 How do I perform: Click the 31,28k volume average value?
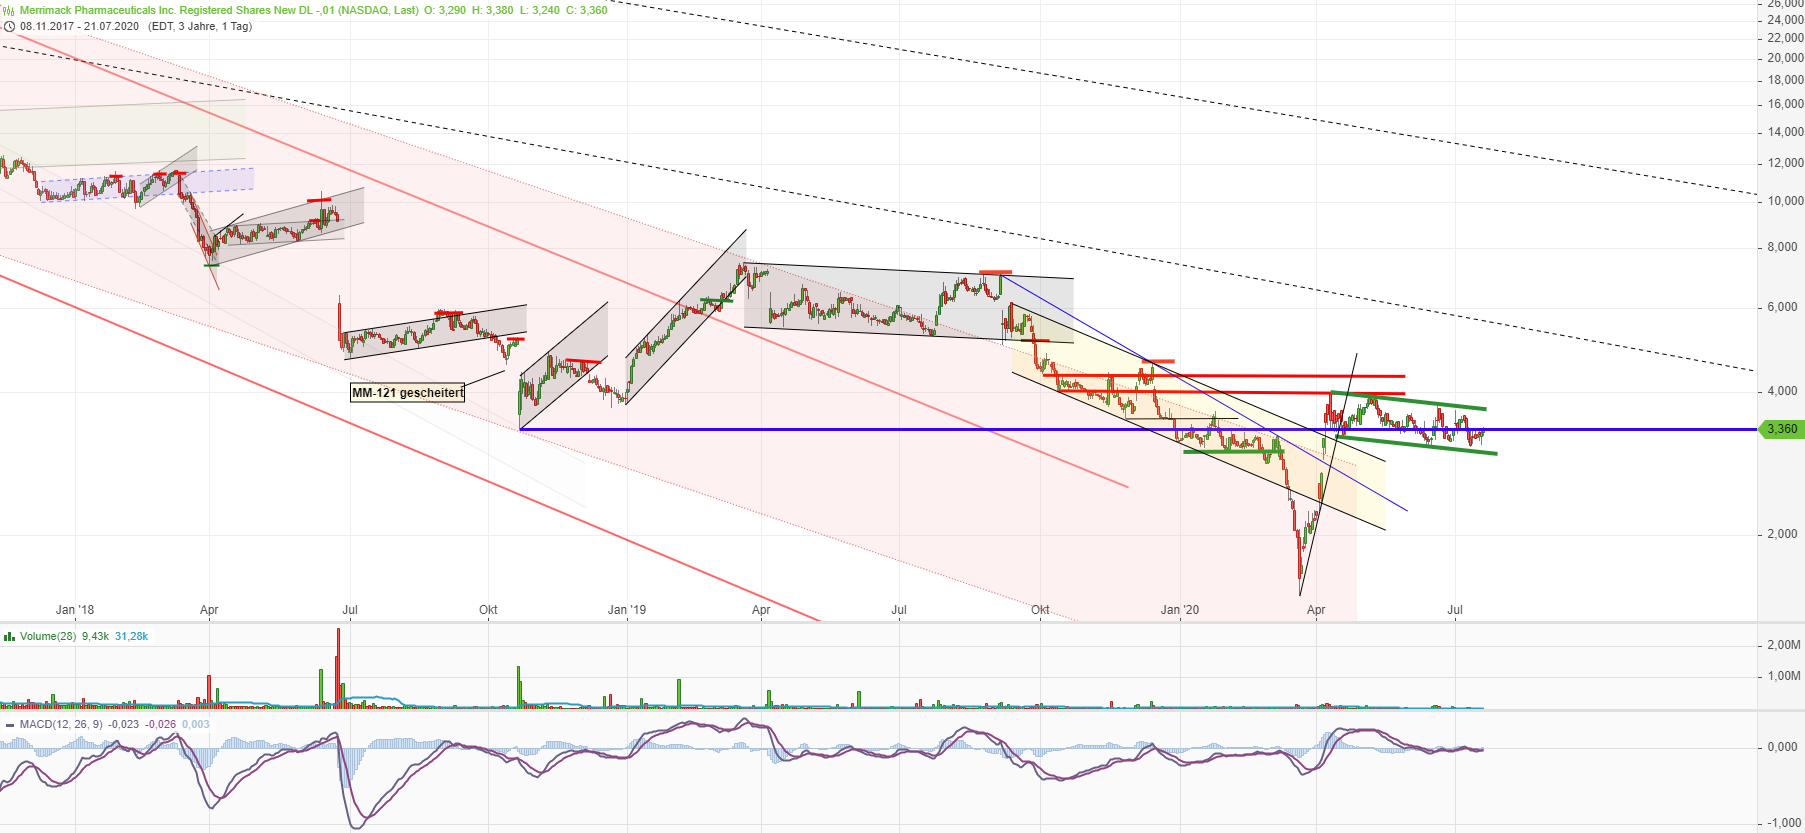point(131,636)
